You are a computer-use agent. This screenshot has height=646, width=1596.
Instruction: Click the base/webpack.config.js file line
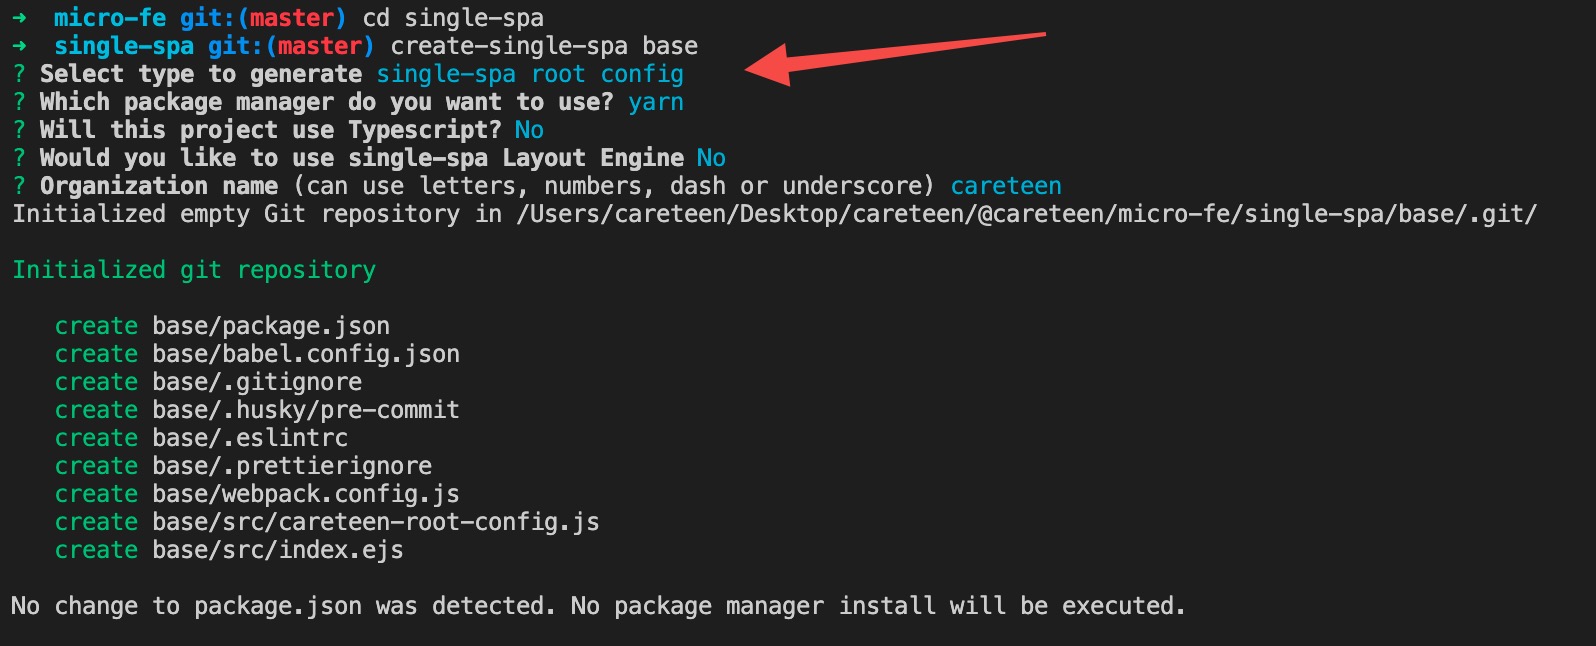coord(257,494)
